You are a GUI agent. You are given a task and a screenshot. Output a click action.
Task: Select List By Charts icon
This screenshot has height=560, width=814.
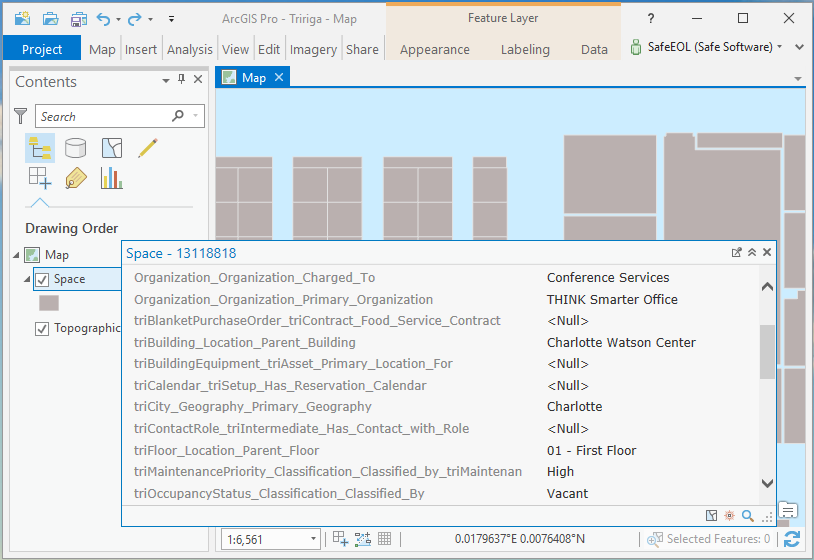coord(112,179)
